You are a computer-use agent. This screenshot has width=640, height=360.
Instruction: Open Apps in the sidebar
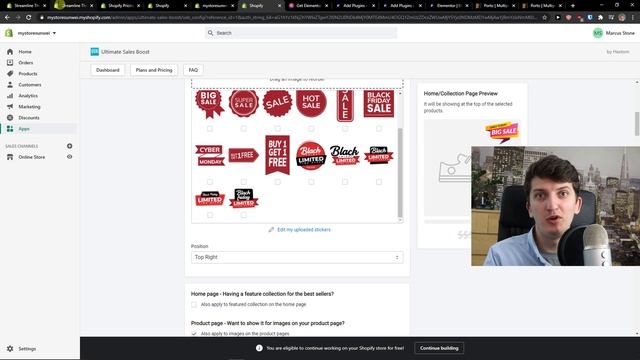pyautogui.click(x=24, y=129)
